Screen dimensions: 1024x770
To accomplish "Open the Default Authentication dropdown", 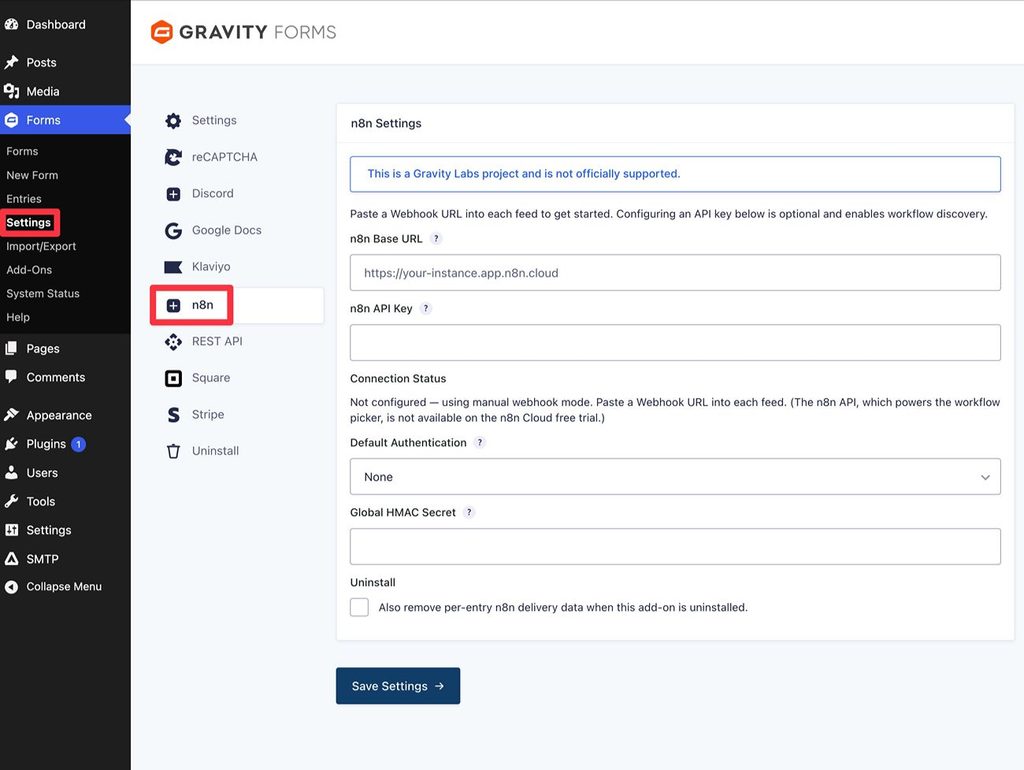I will point(675,477).
